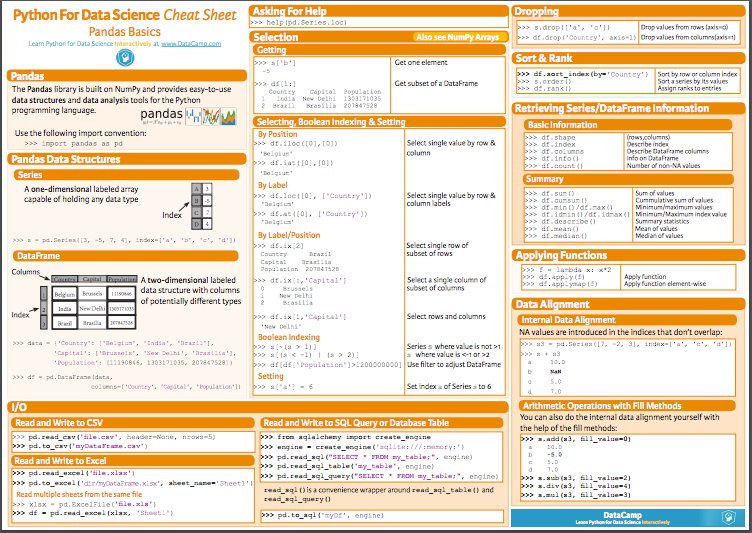Select the 'df.rank()' code line
Image resolution: width=752 pixels, height=533 pixels.
(545, 89)
